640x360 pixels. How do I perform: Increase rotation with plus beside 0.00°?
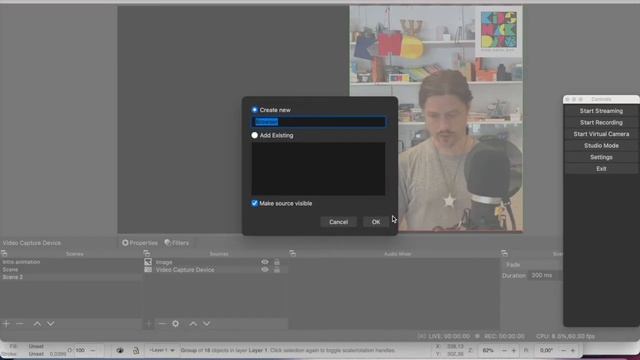coord(573,350)
